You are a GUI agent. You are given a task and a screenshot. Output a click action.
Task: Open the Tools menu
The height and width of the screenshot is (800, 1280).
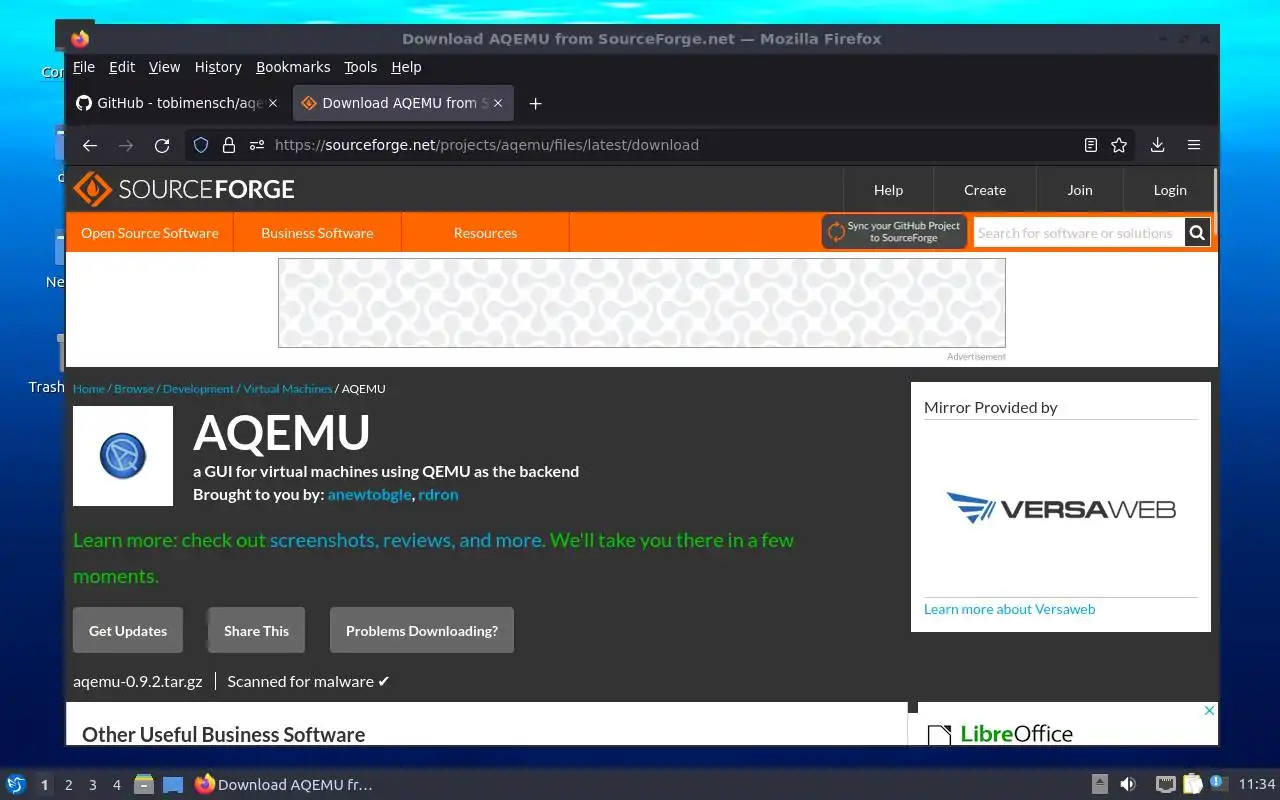coord(360,67)
